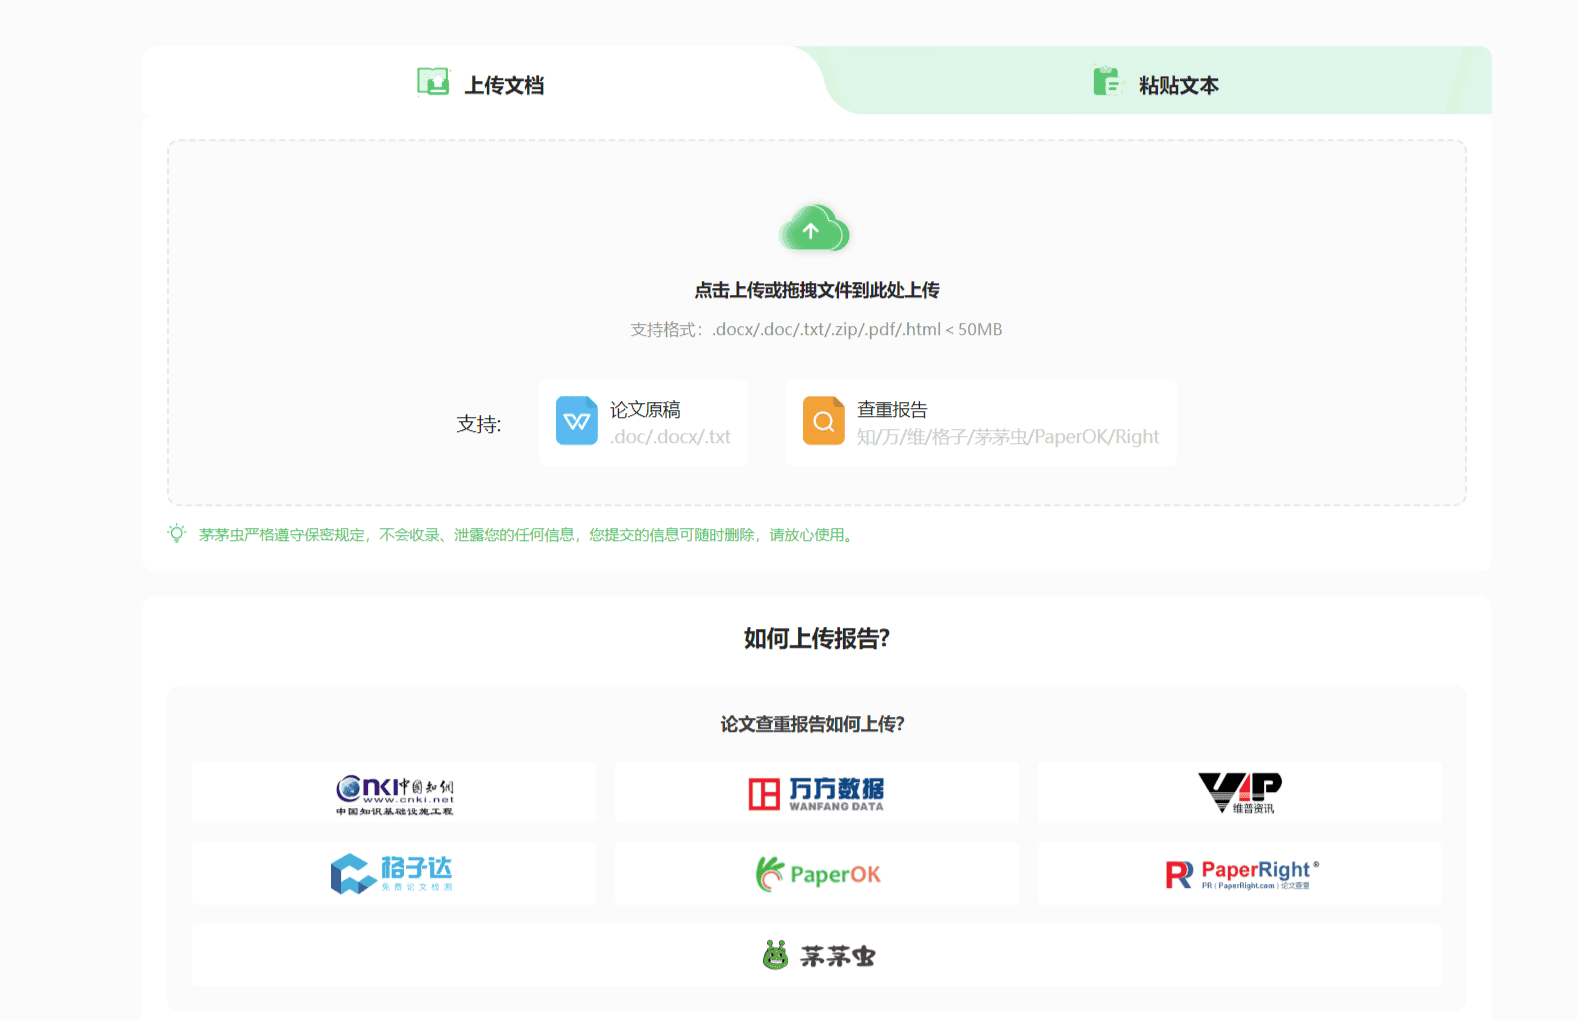Click the lightbulb tip icon
The height and width of the screenshot is (1020, 1577).
177,534
